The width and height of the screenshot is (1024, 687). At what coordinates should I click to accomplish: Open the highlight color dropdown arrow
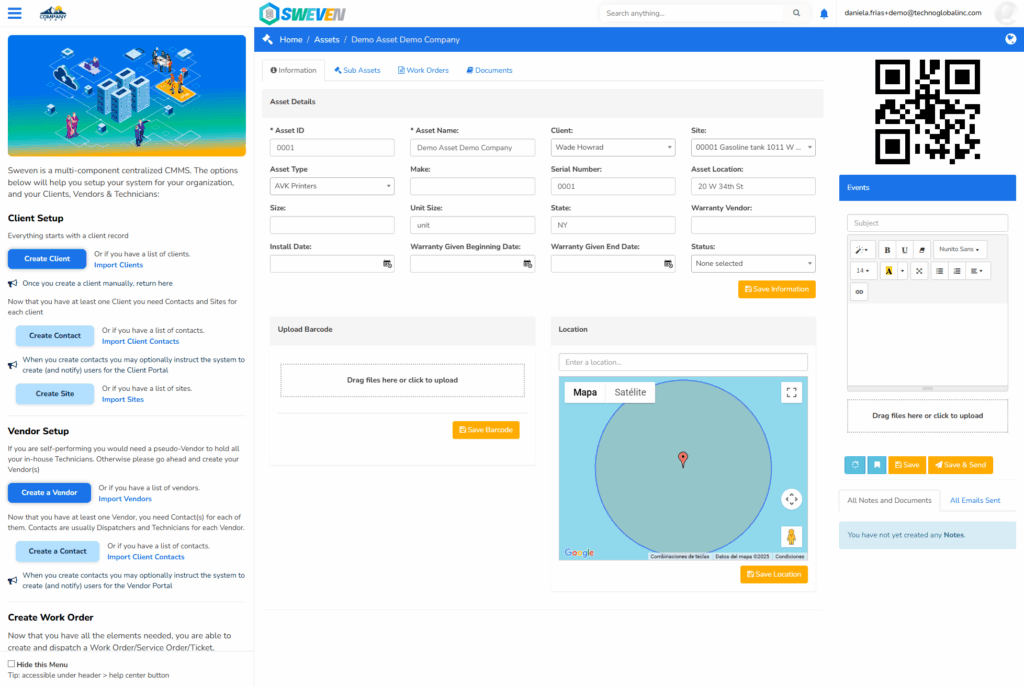click(903, 271)
